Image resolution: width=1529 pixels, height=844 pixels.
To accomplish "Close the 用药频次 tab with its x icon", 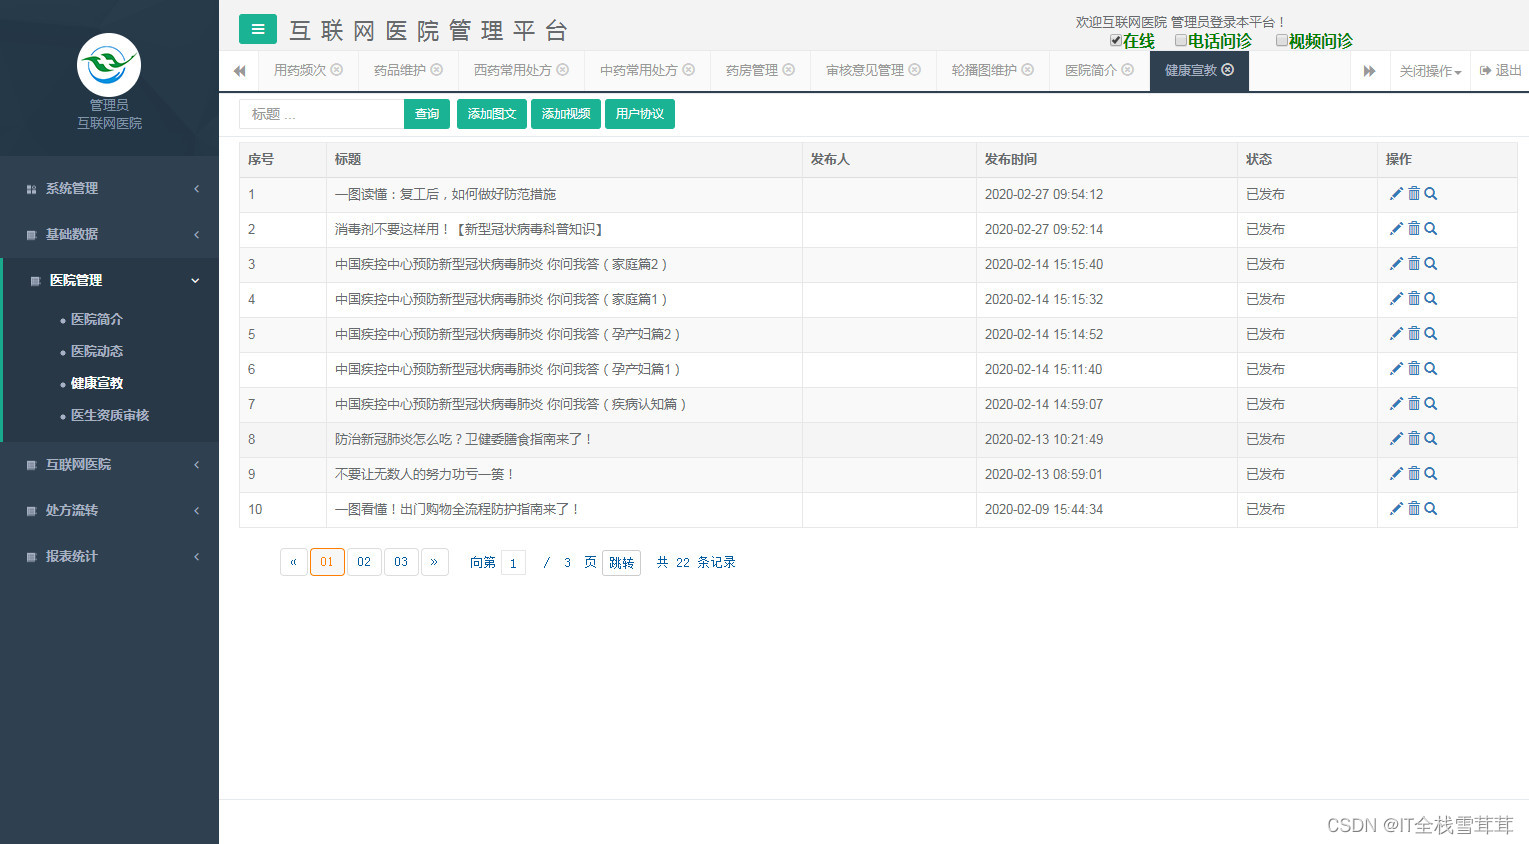I will pos(337,70).
